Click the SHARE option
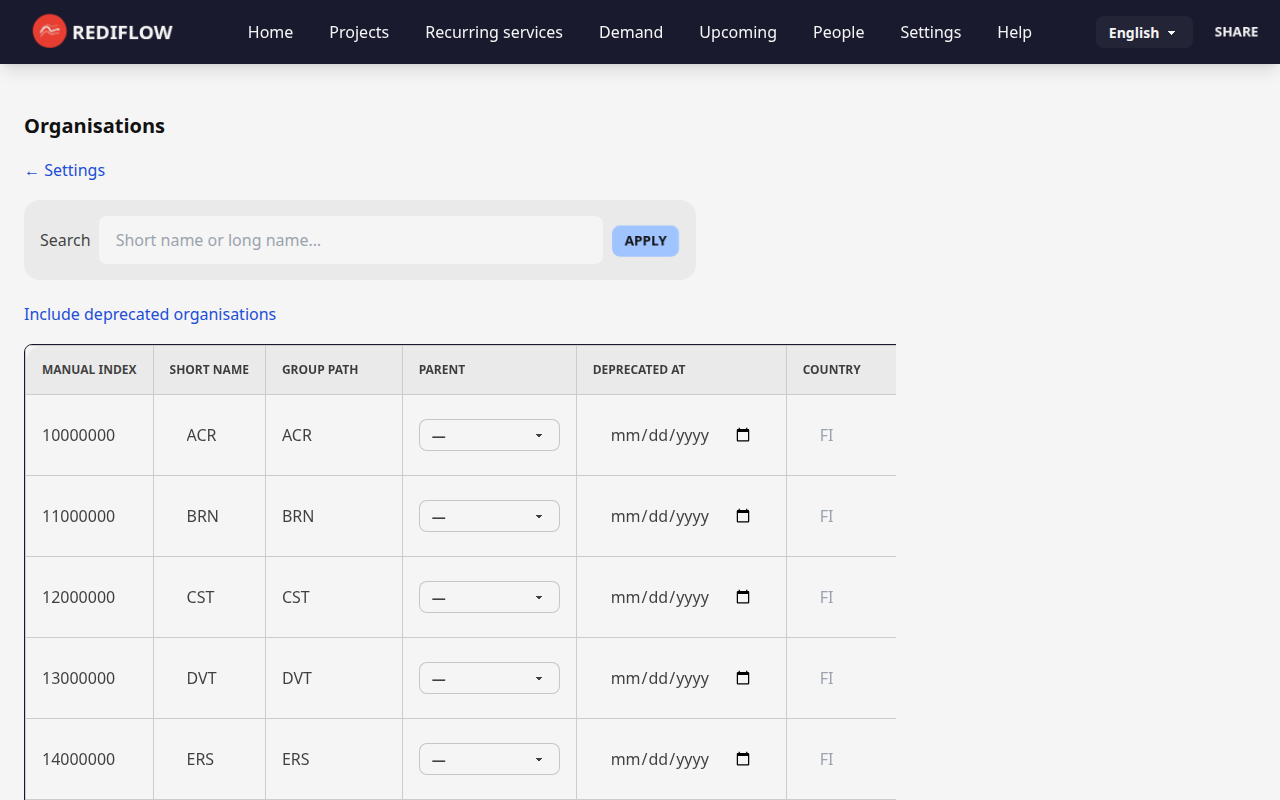The image size is (1280, 800). tap(1236, 31)
